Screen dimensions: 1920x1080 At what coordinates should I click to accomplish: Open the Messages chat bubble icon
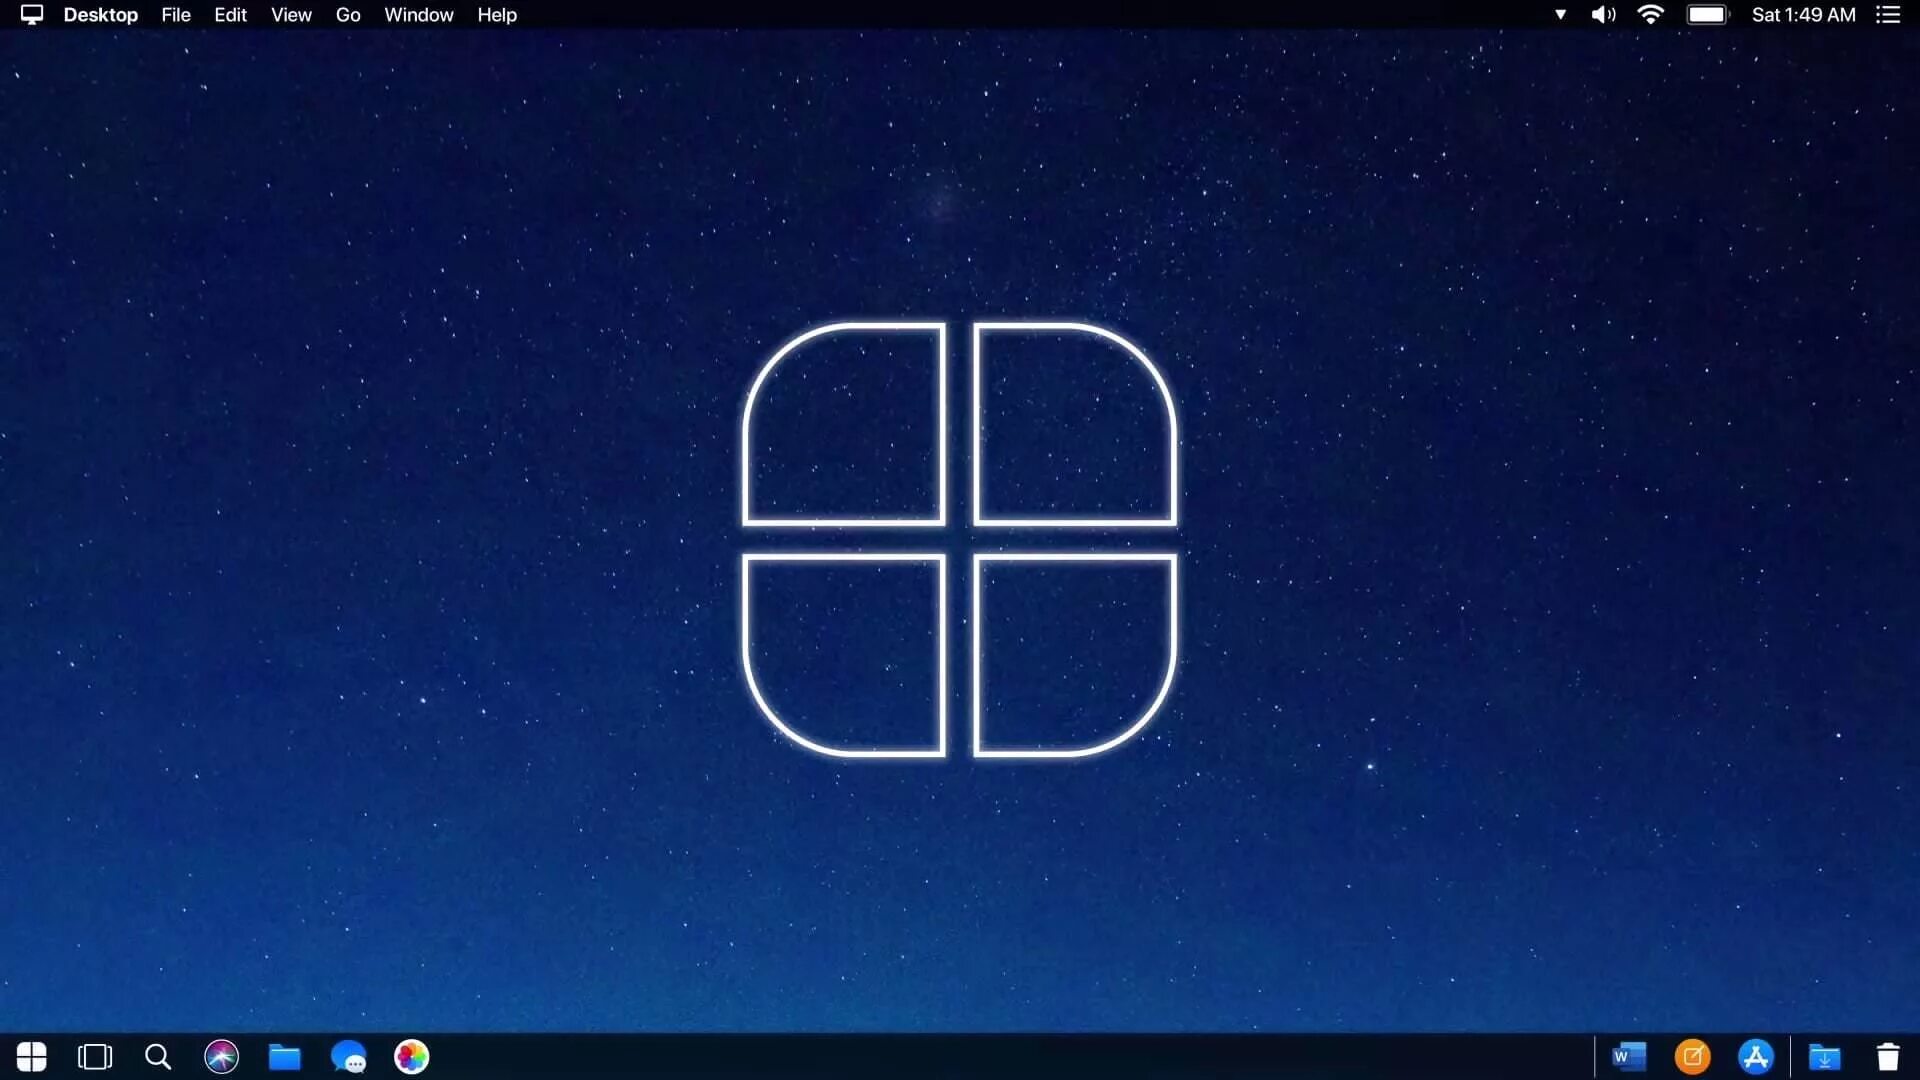coord(348,1057)
